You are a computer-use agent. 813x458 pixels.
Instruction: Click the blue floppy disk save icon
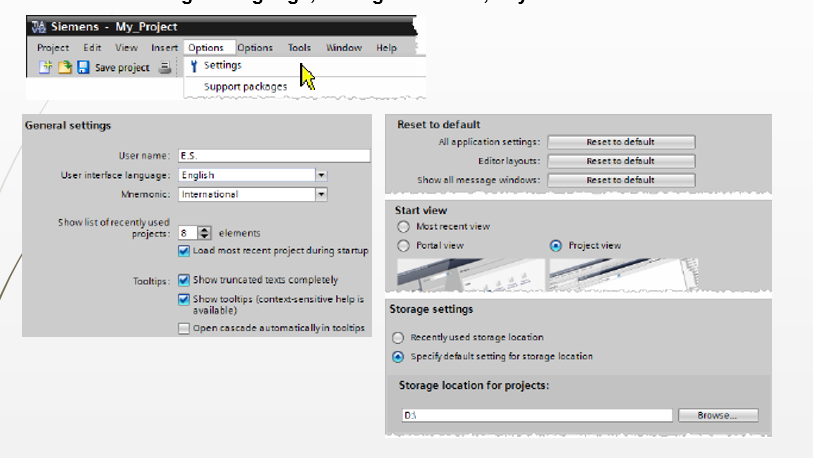coord(83,67)
